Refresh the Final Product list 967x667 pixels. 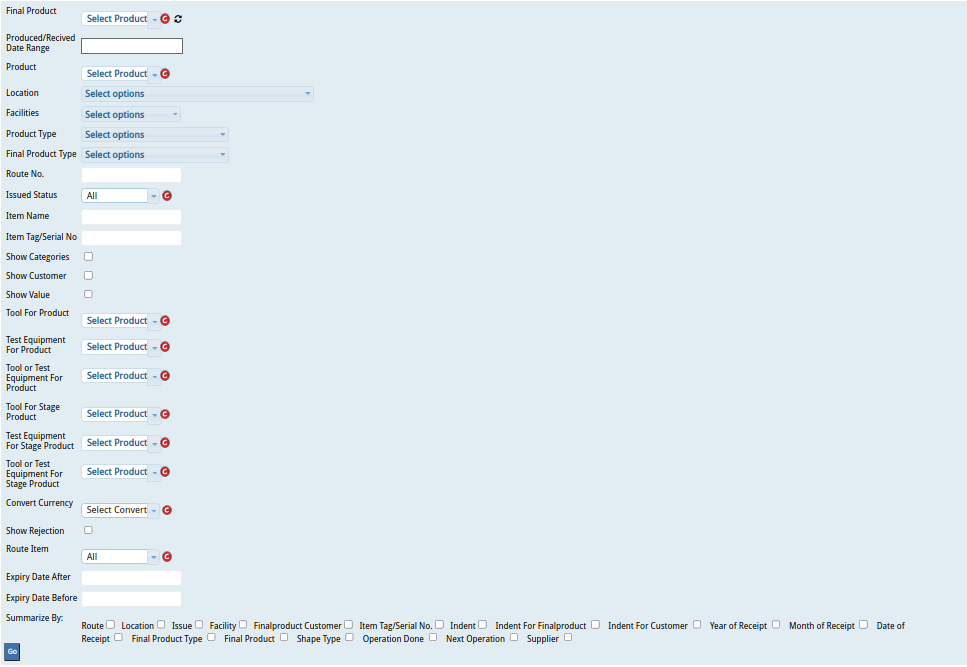pyautogui.click(x=178, y=18)
